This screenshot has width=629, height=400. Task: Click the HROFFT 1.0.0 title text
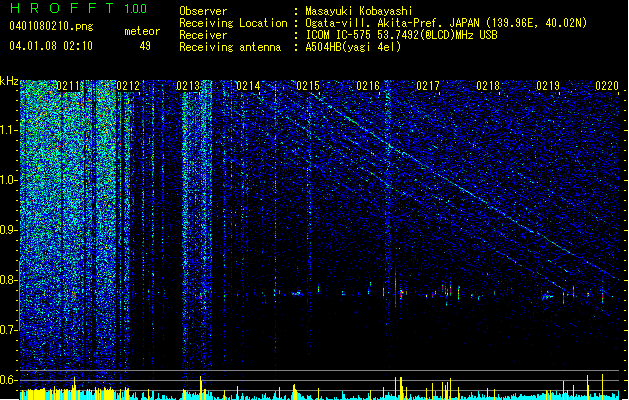click(79, 8)
